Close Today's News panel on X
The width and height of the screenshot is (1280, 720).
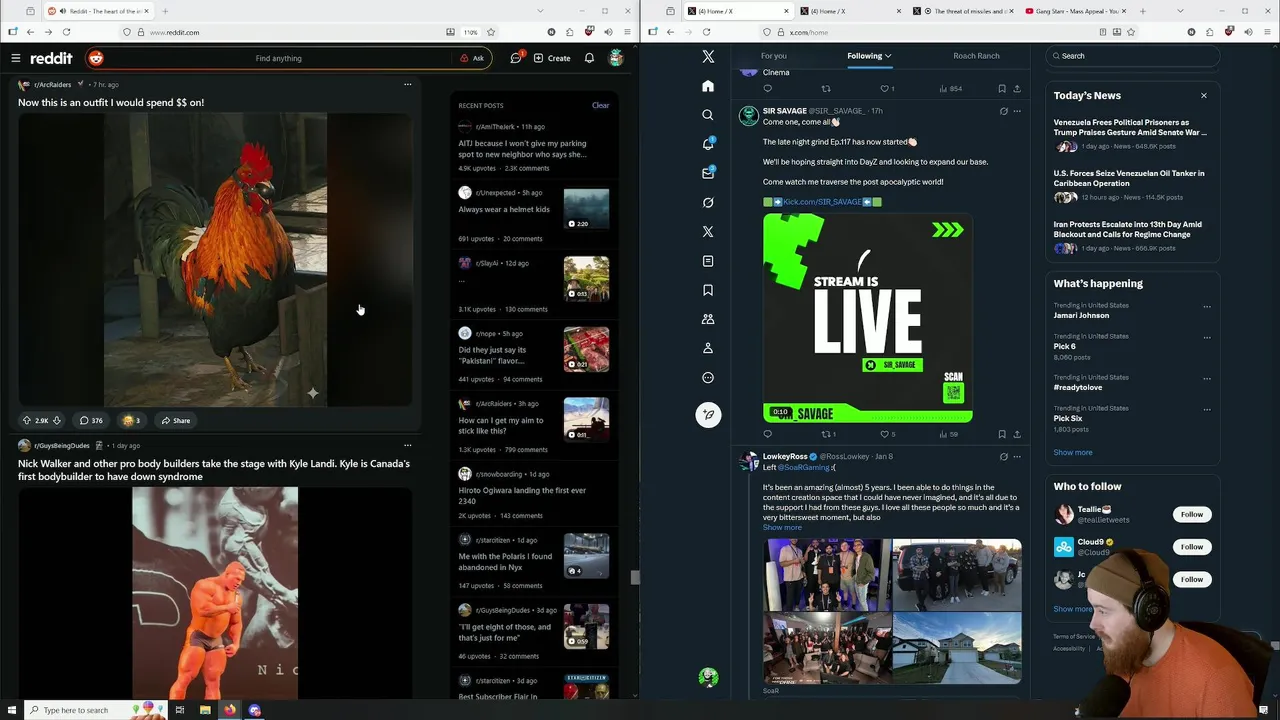tap(1204, 96)
